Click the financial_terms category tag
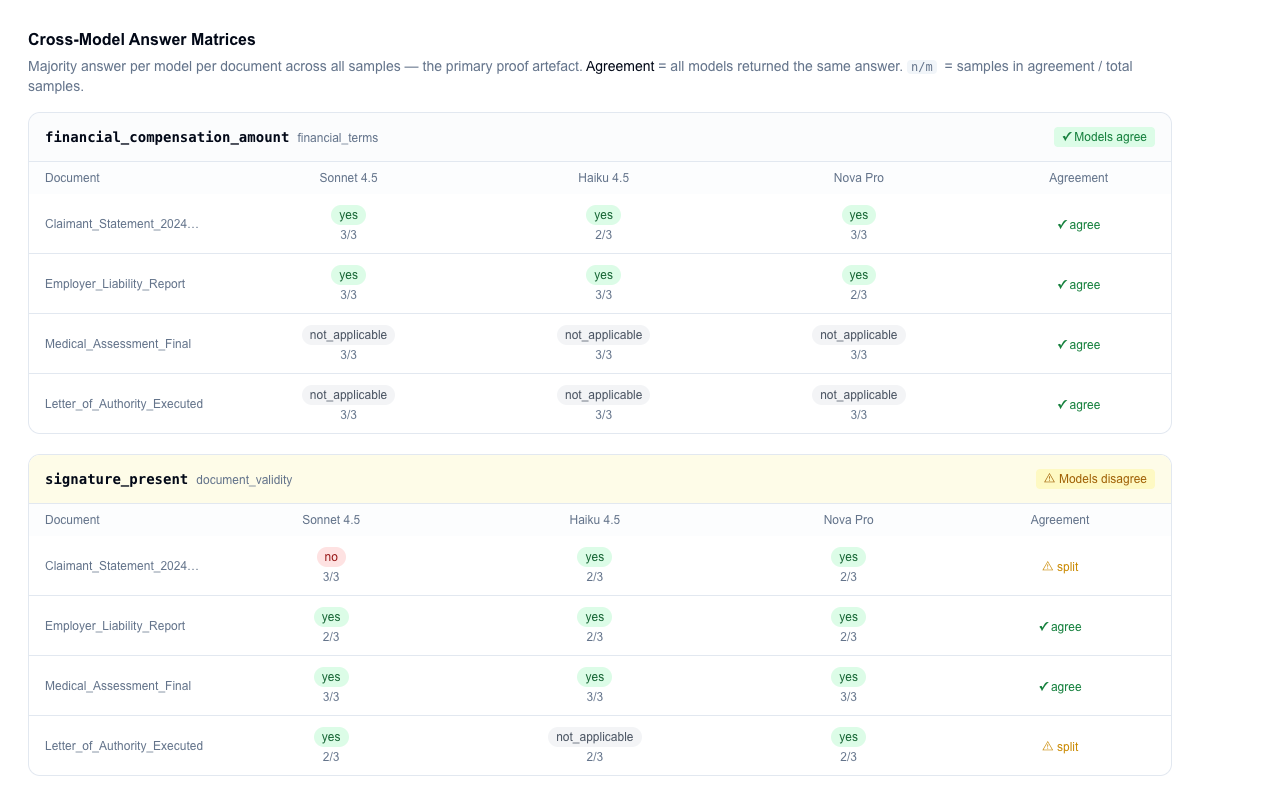Viewport: 1280px width, 804px height. [338, 138]
